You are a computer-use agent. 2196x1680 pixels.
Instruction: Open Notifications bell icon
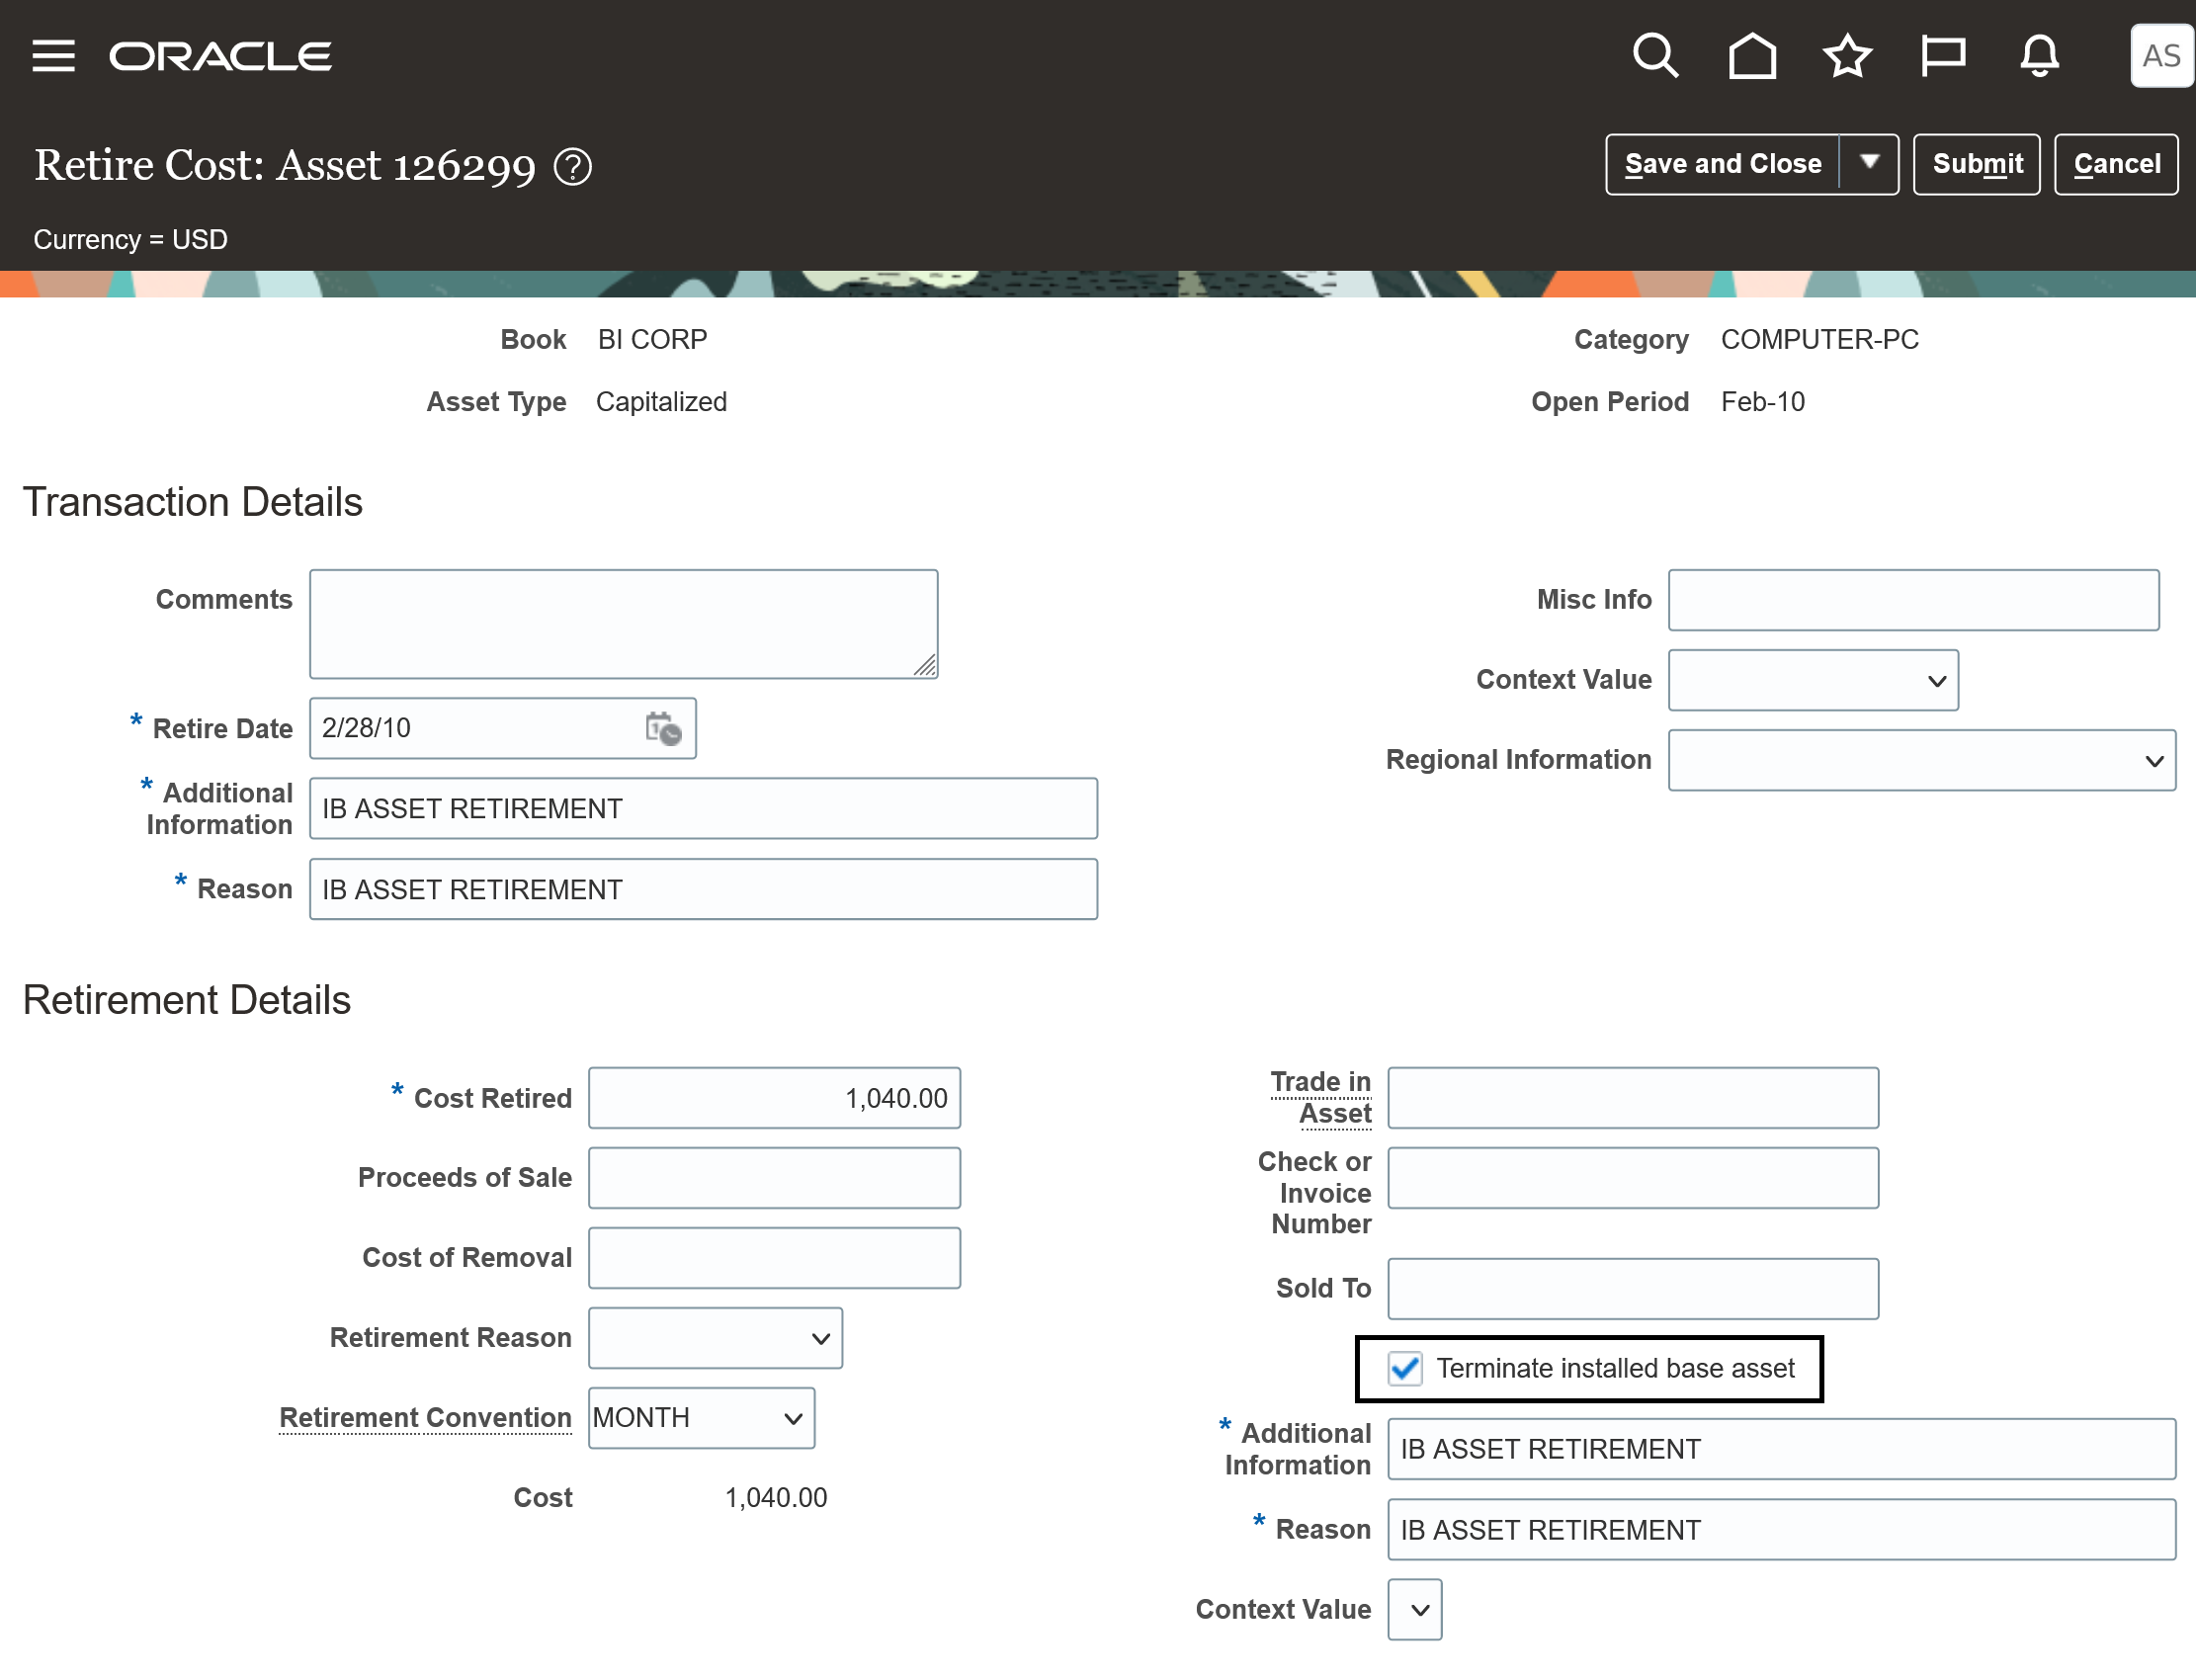(2039, 55)
